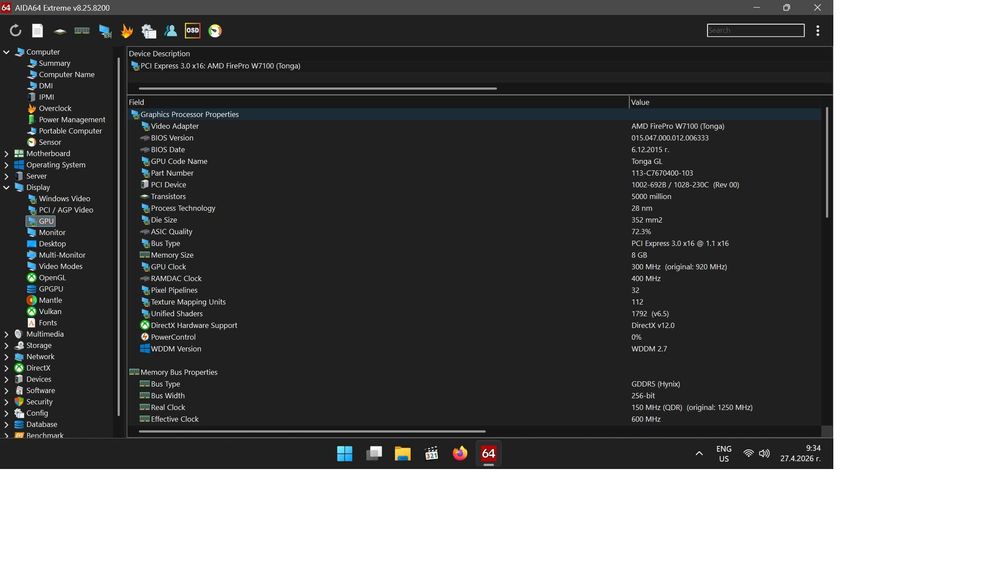Open Firefox from the taskbar
Viewport: 1000px width, 563px height.
pyautogui.click(x=460, y=453)
